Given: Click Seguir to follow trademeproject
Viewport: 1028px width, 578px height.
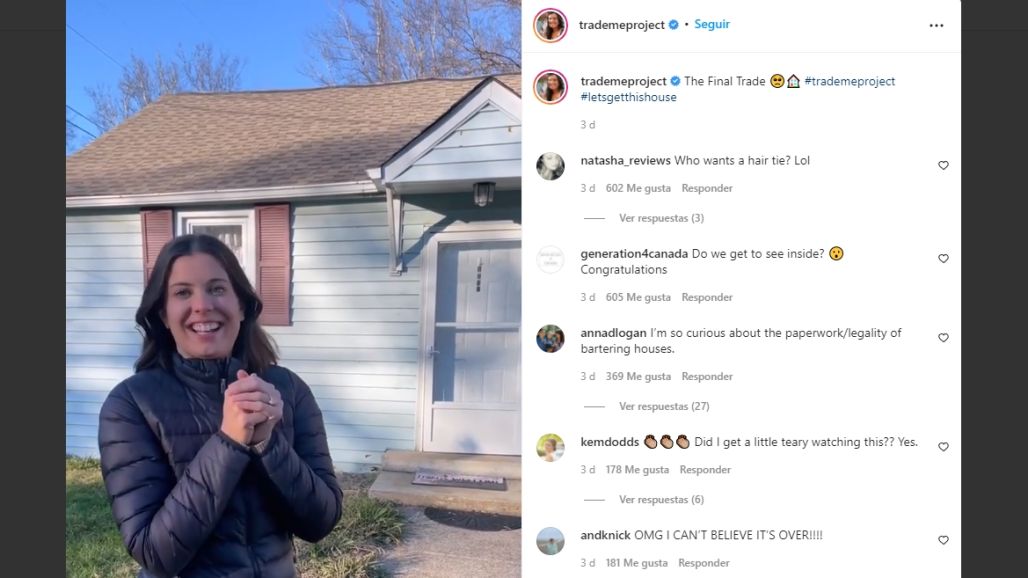Looking at the screenshot, I should click(x=711, y=24).
